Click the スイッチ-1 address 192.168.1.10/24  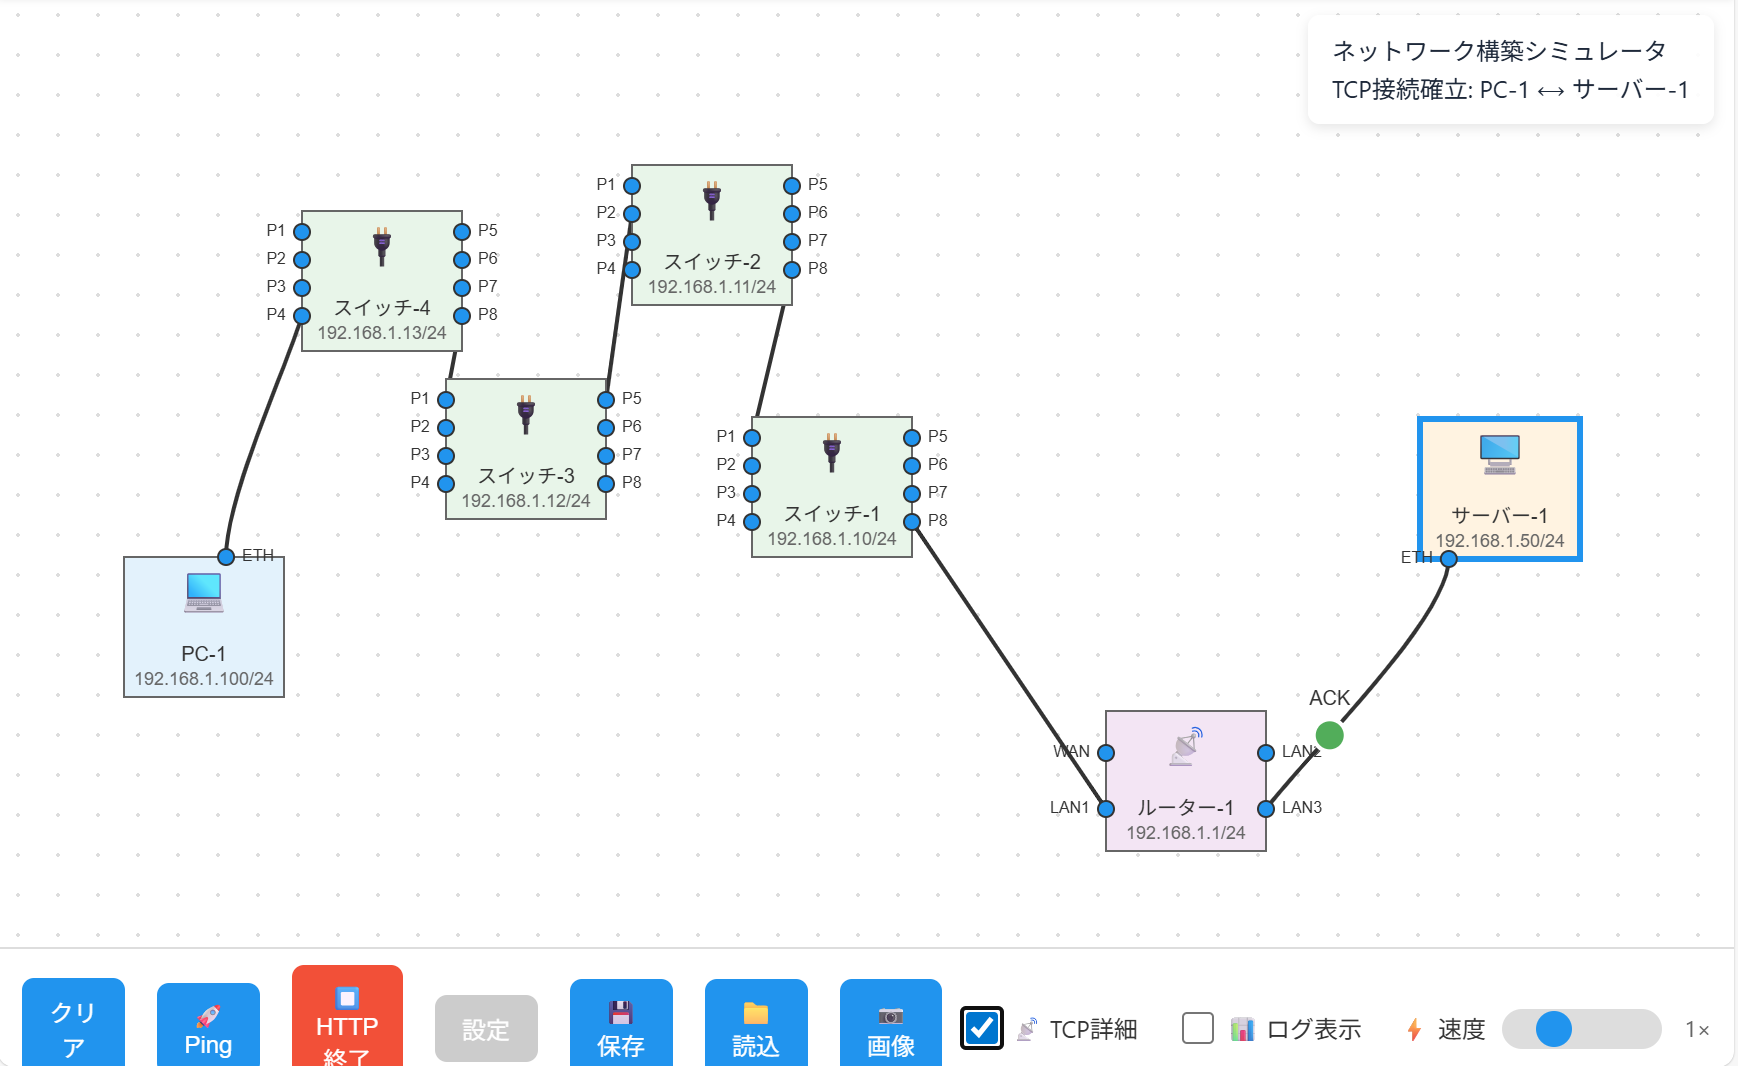[831, 539]
